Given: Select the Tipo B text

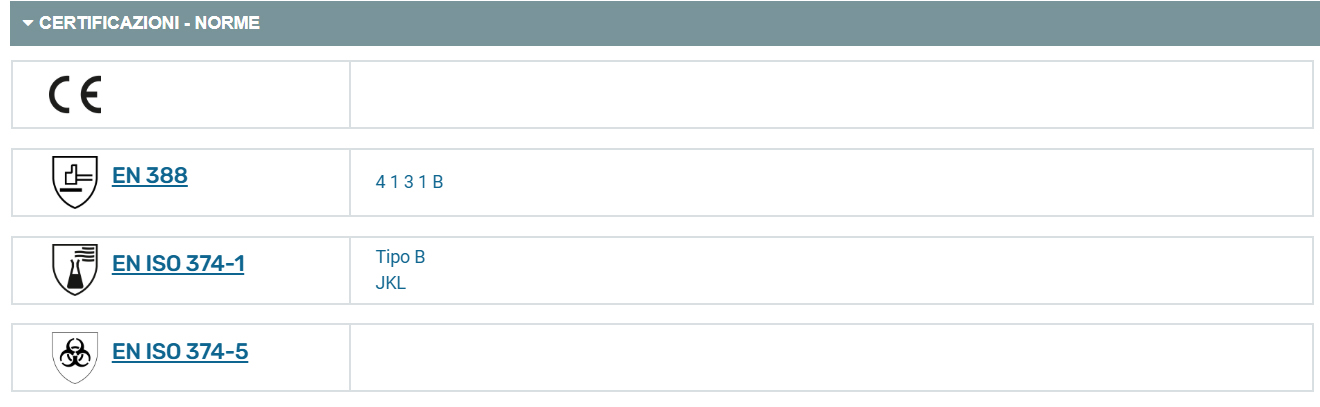Looking at the screenshot, I should click(400, 257).
